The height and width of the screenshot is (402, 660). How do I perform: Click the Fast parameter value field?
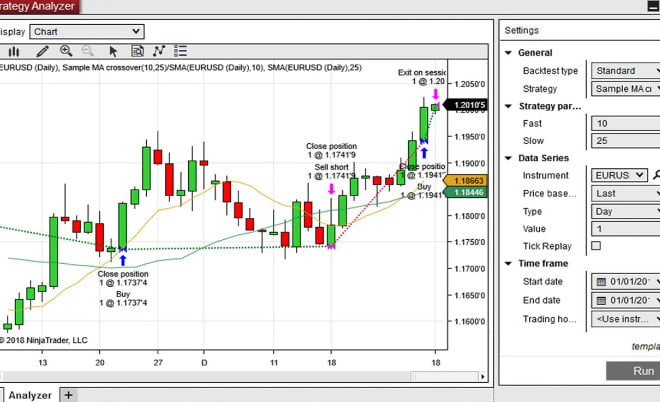[625, 123]
